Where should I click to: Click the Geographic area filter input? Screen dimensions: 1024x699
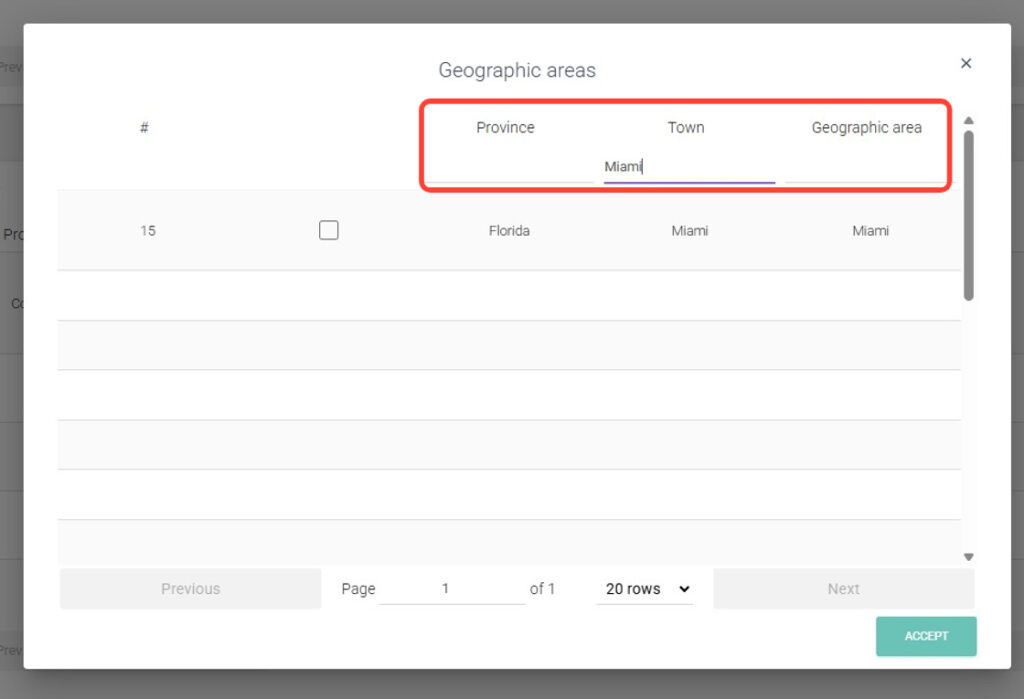point(866,167)
